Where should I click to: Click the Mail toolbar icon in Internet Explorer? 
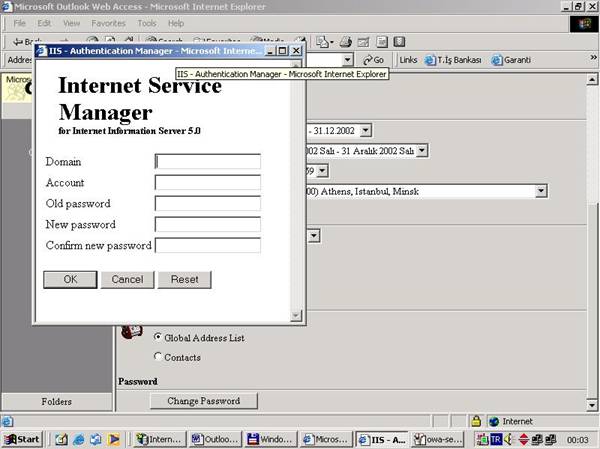coord(323,42)
